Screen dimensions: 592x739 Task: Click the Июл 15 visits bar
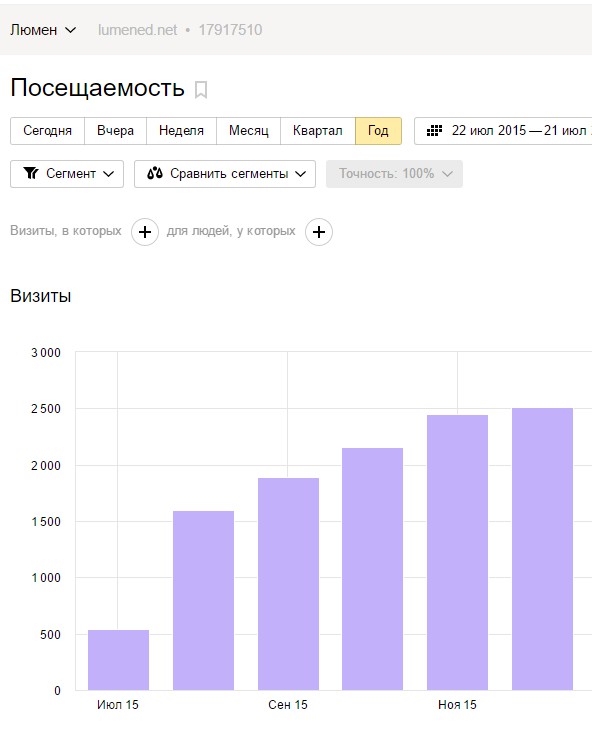click(x=118, y=660)
